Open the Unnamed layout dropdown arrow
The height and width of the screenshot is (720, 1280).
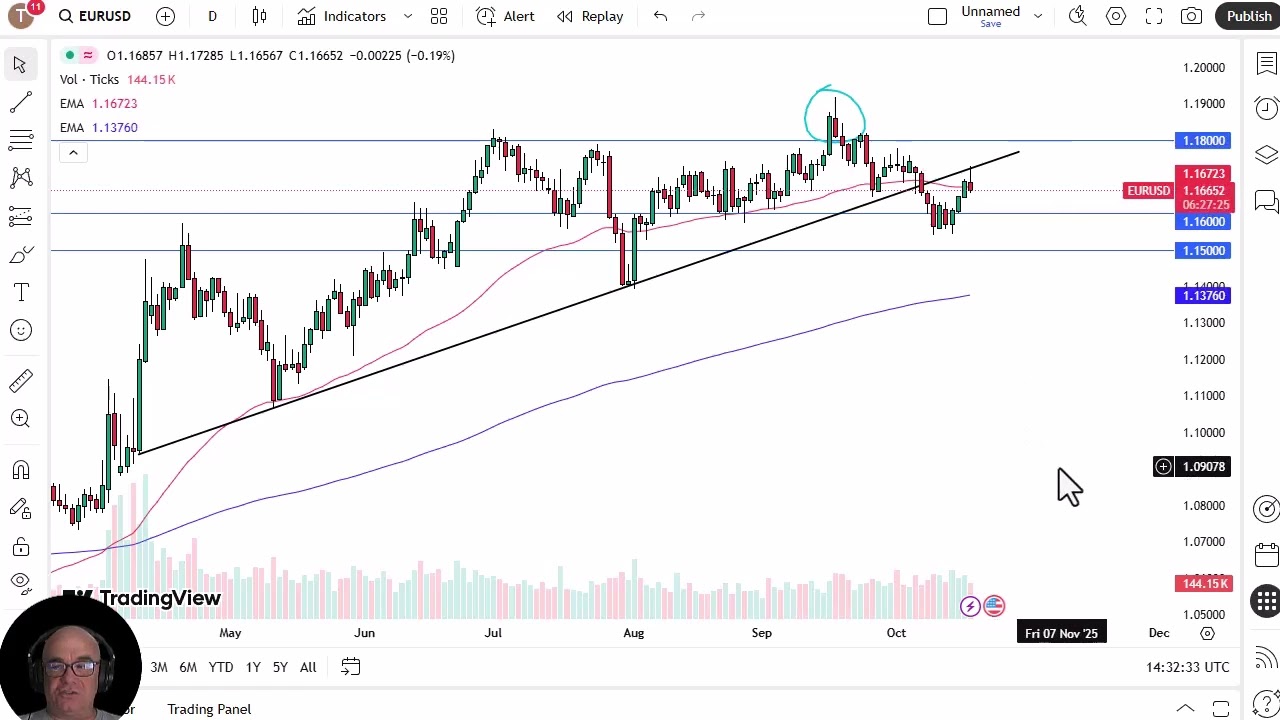click(x=1038, y=16)
